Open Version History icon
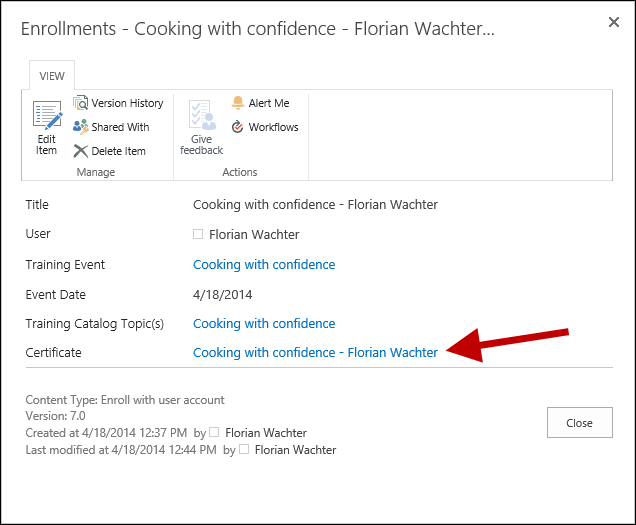636x525 pixels. click(x=81, y=103)
